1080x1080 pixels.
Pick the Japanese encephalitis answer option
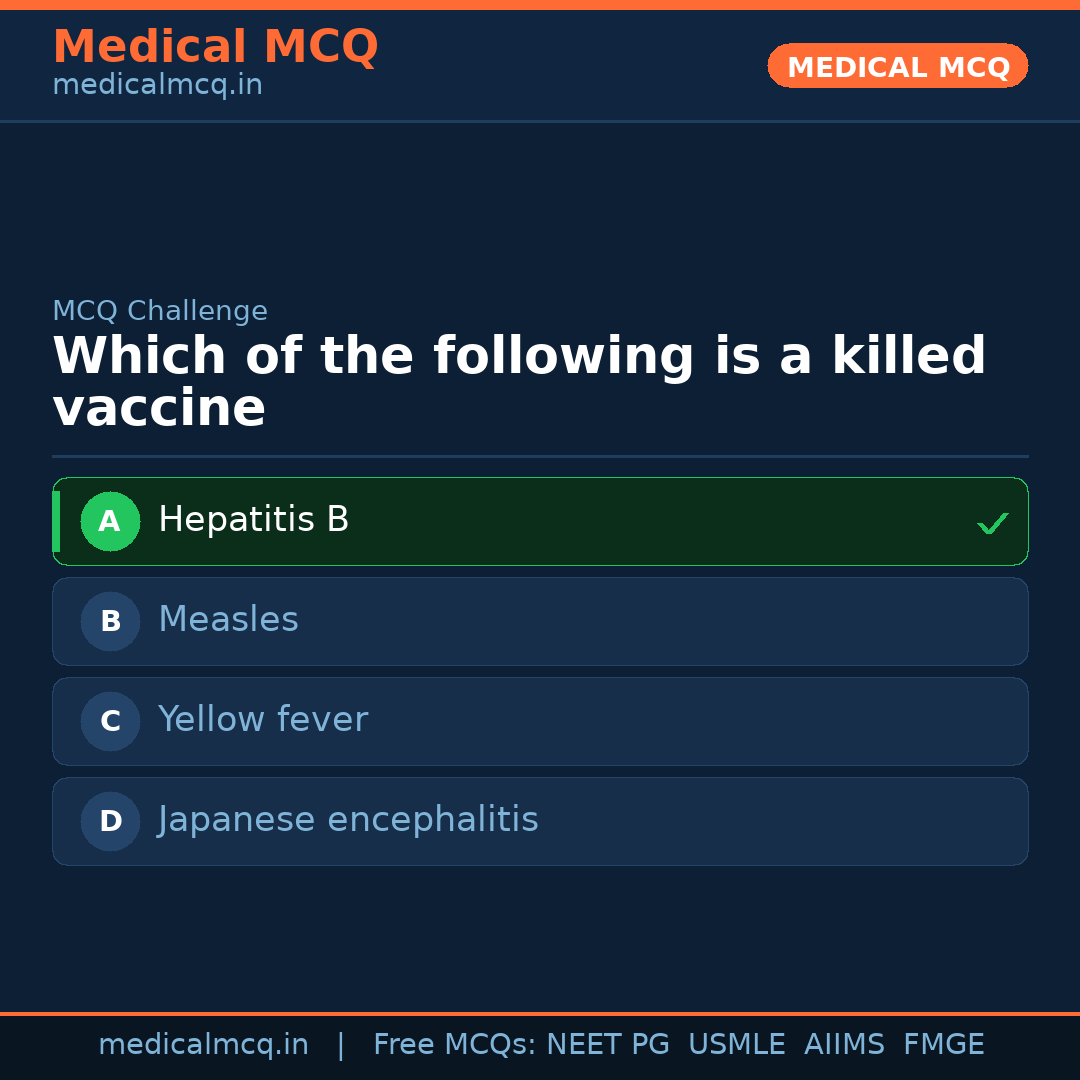click(x=348, y=820)
